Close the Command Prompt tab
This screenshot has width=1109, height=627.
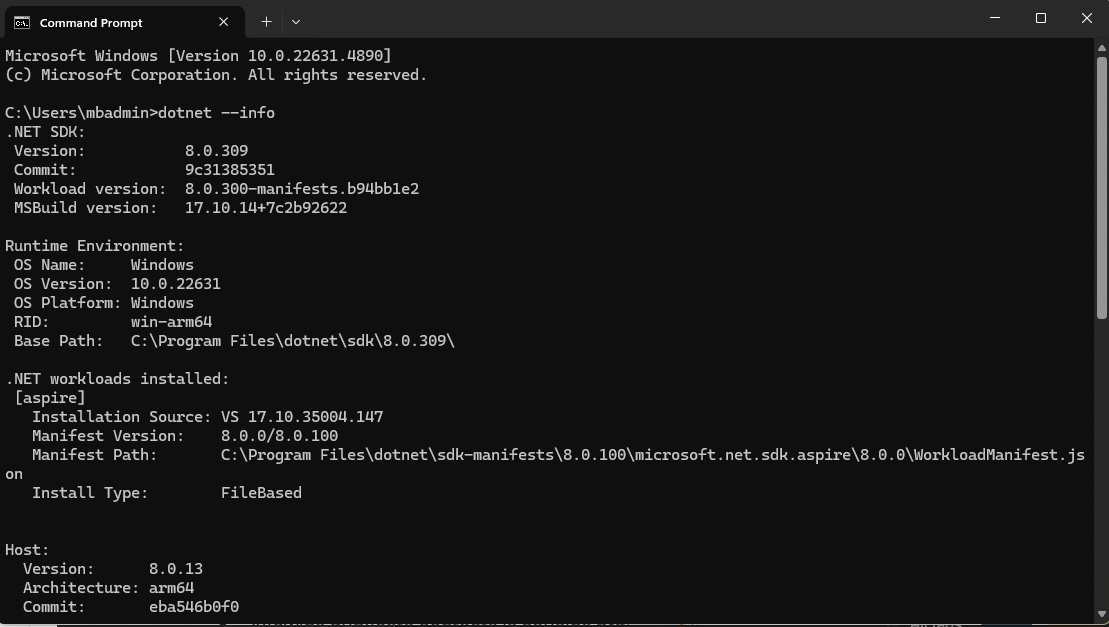click(x=223, y=22)
